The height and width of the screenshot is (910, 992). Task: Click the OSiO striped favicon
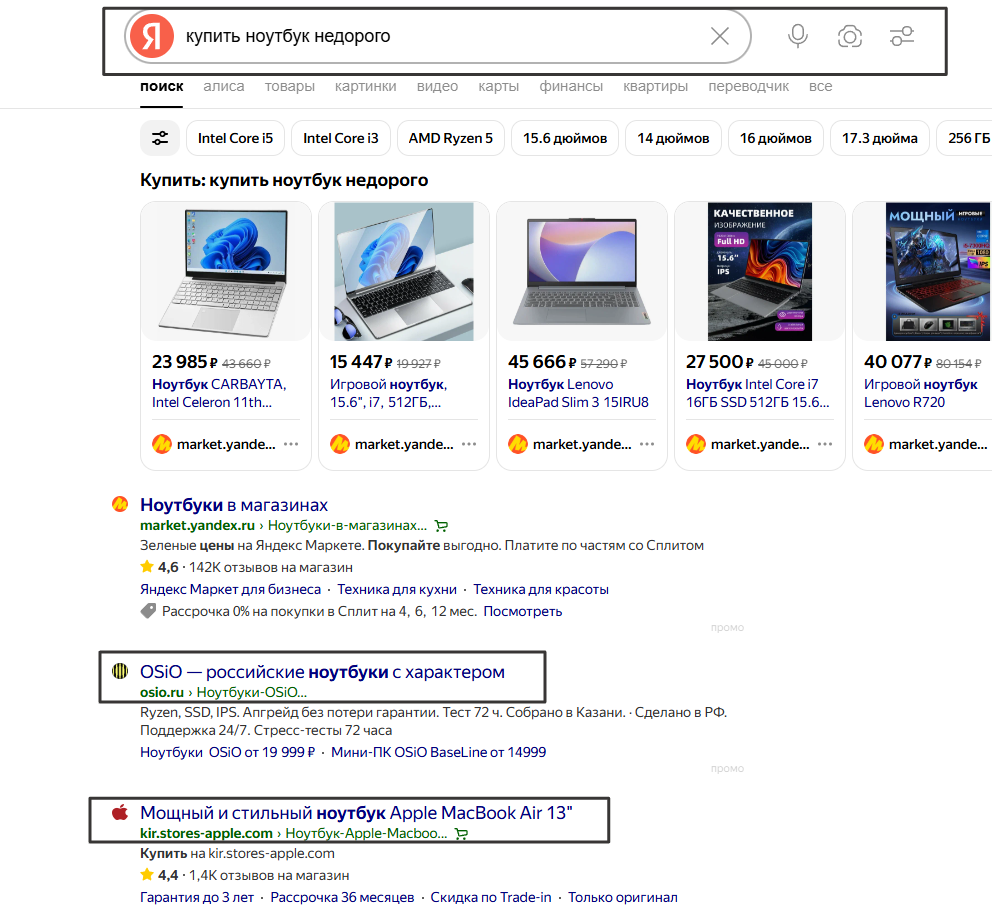coord(120,671)
